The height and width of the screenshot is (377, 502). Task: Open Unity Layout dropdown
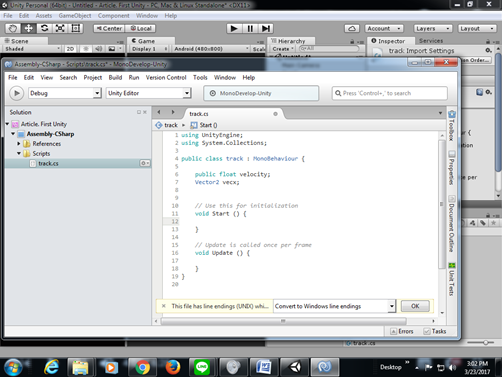pos(477,29)
